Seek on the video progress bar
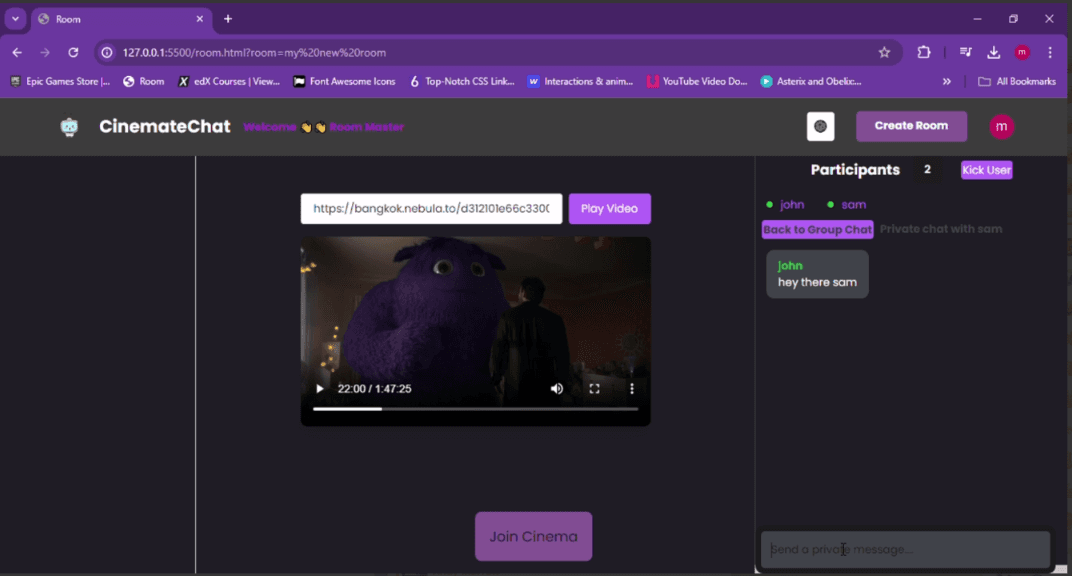This screenshot has height=576, width=1072. pos(475,409)
